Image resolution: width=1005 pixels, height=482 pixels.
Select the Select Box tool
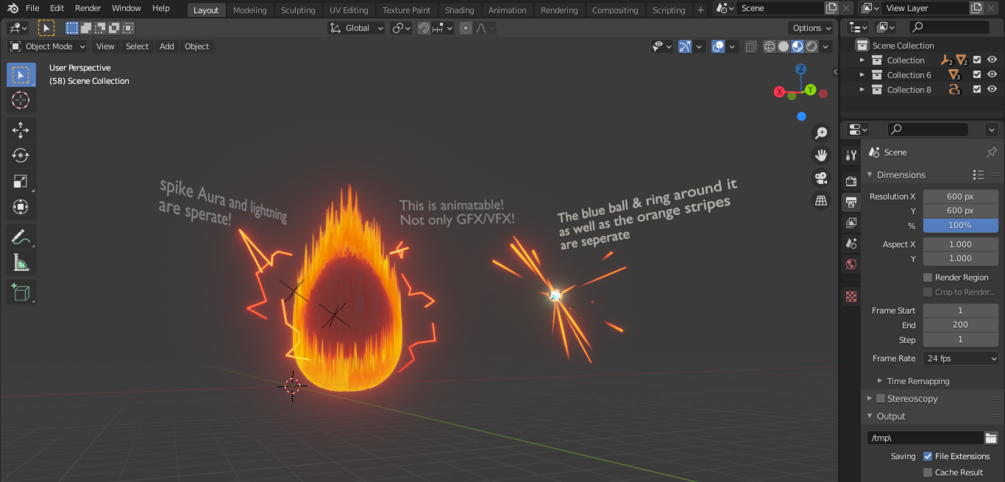21,75
